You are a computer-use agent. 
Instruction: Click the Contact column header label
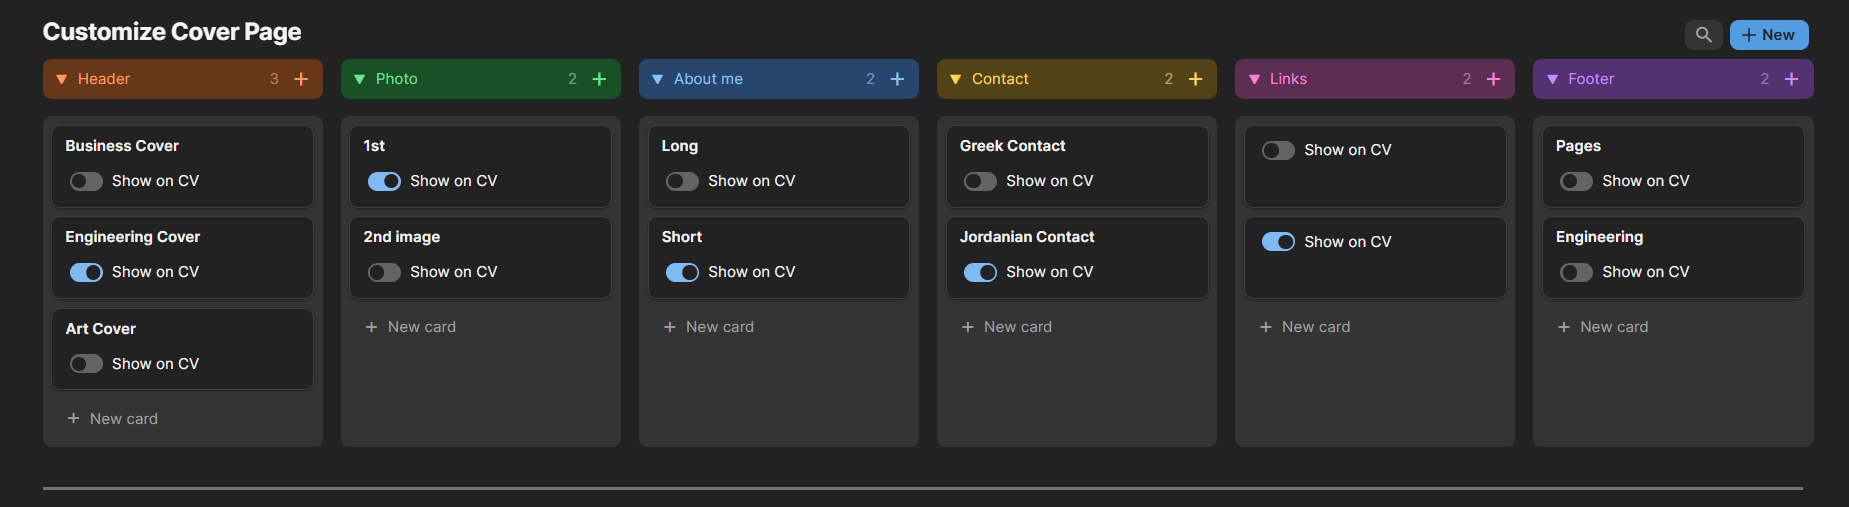(1000, 79)
